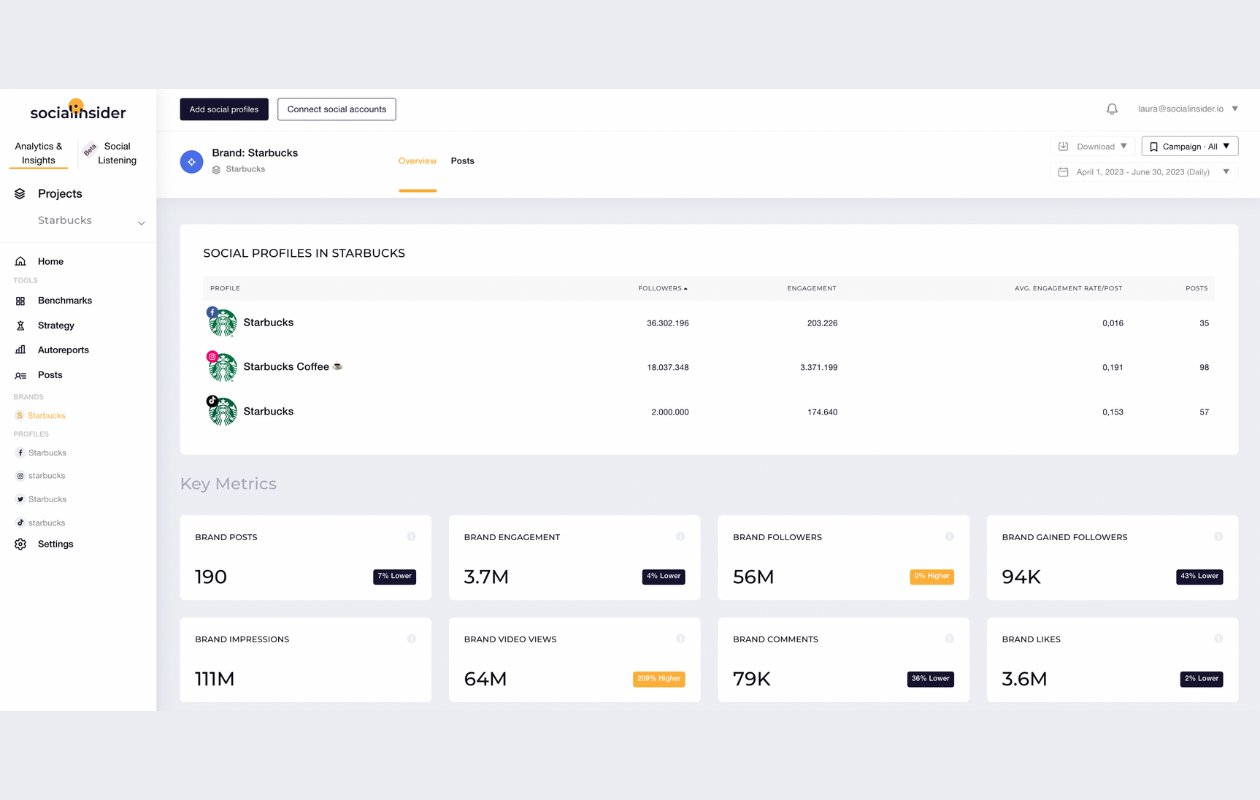Open the Facebook Starbucks profile row name
The width and height of the screenshot is (1260, 800).
(x=269, y=322)
